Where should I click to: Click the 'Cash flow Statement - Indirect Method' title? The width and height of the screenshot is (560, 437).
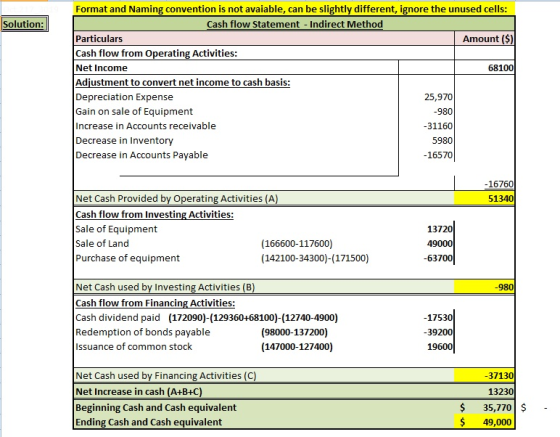pyautogui.click(x=294, y=24)
